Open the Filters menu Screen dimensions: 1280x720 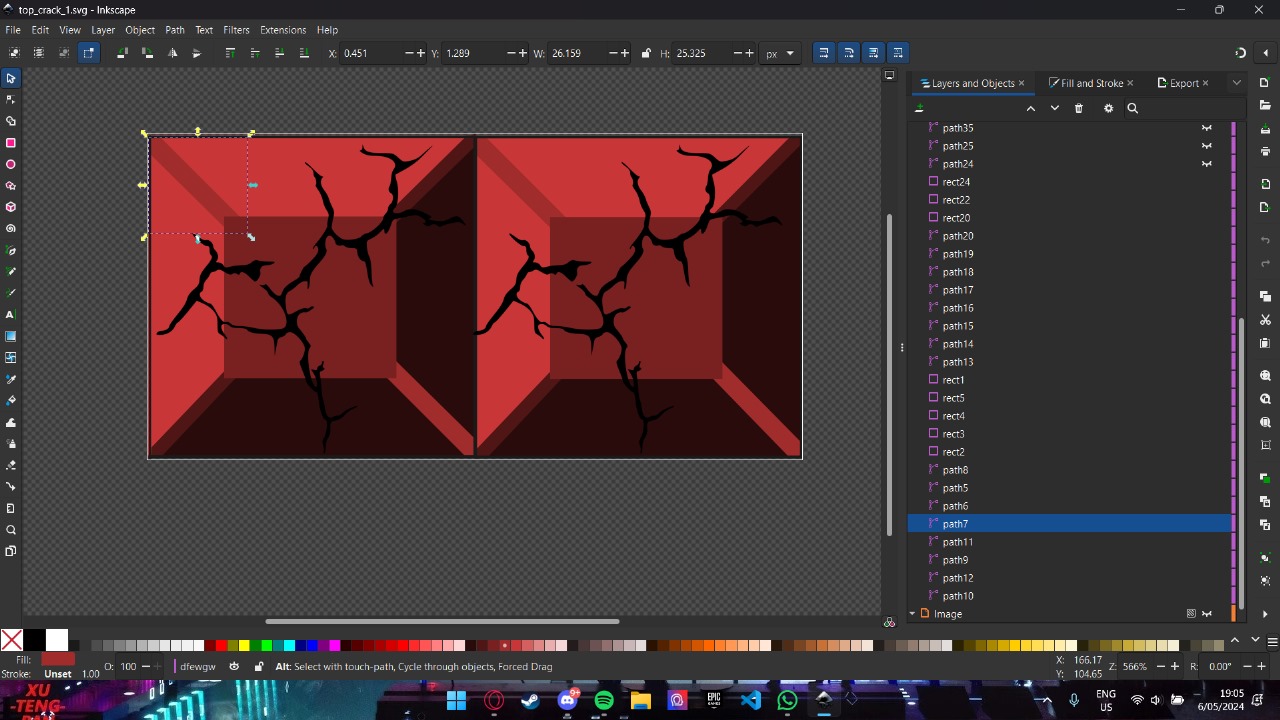click(x=236, y=30)
